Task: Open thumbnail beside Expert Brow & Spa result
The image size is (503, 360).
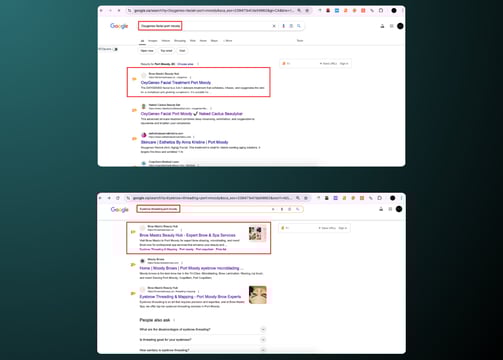Action: pos(257,234)
